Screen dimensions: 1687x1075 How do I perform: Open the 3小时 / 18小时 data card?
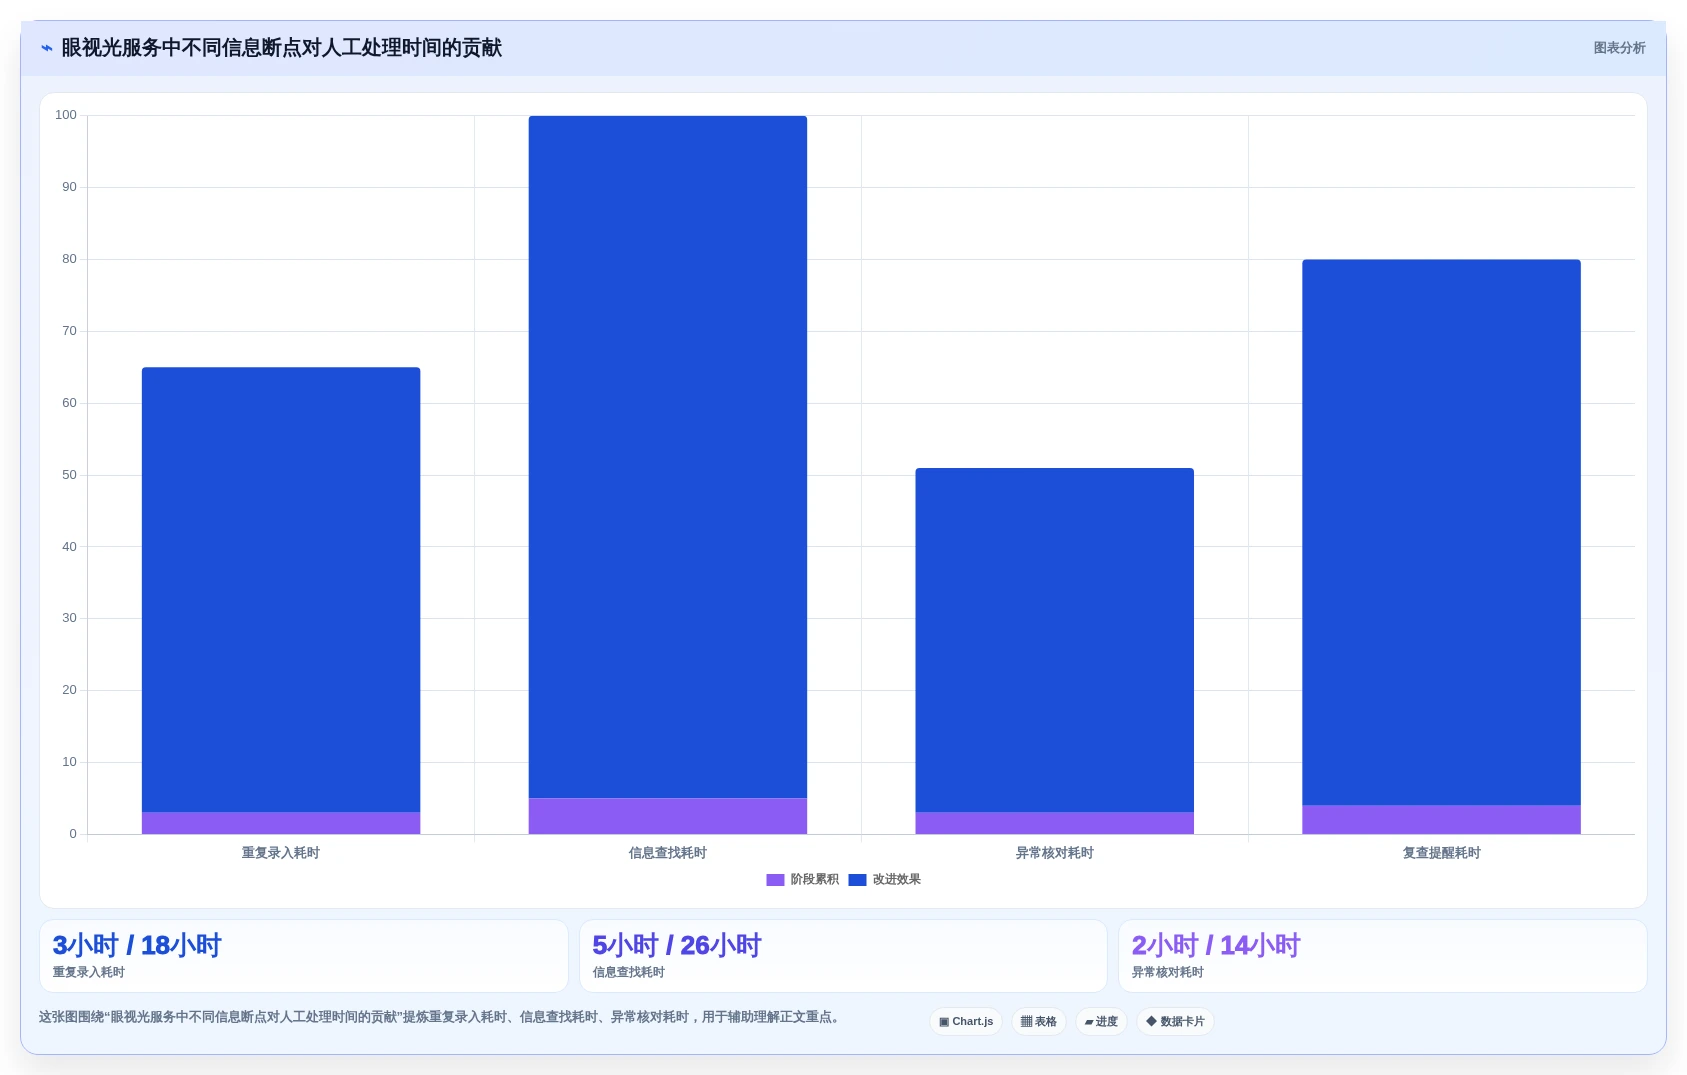[304, 956]
